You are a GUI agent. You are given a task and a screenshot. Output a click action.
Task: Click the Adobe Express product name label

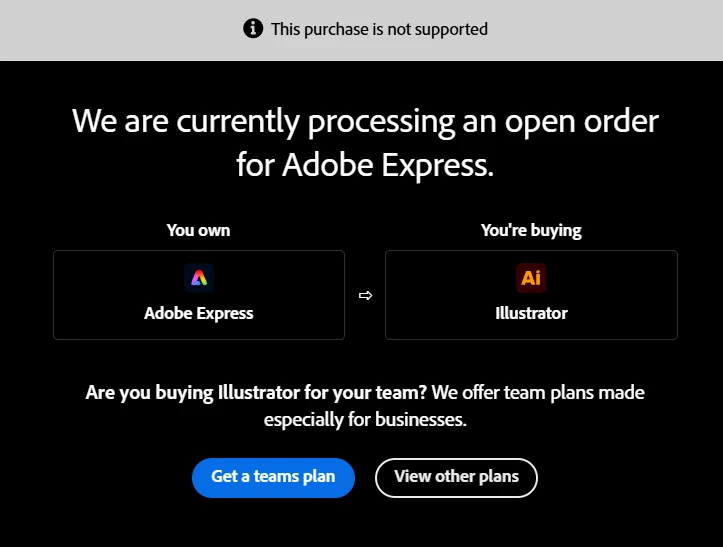click(199, 313)
